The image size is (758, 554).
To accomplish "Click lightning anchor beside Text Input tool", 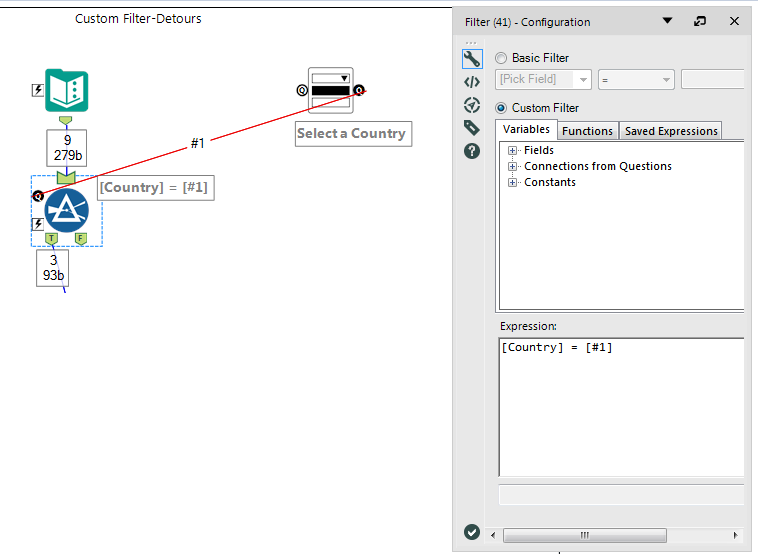I will 38,90.
